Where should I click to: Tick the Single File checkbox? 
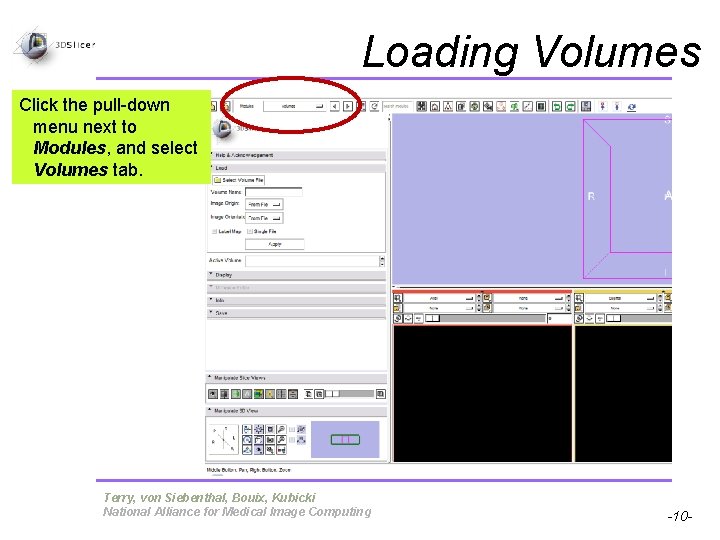click(x=250, y=231)
